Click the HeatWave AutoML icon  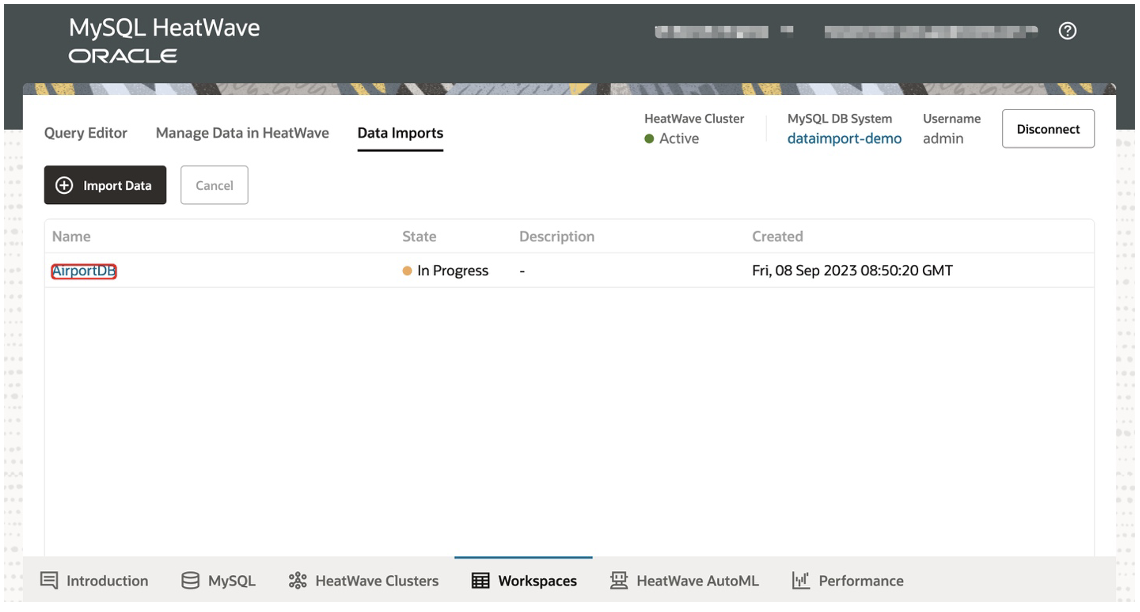click(x=617, y=580)
